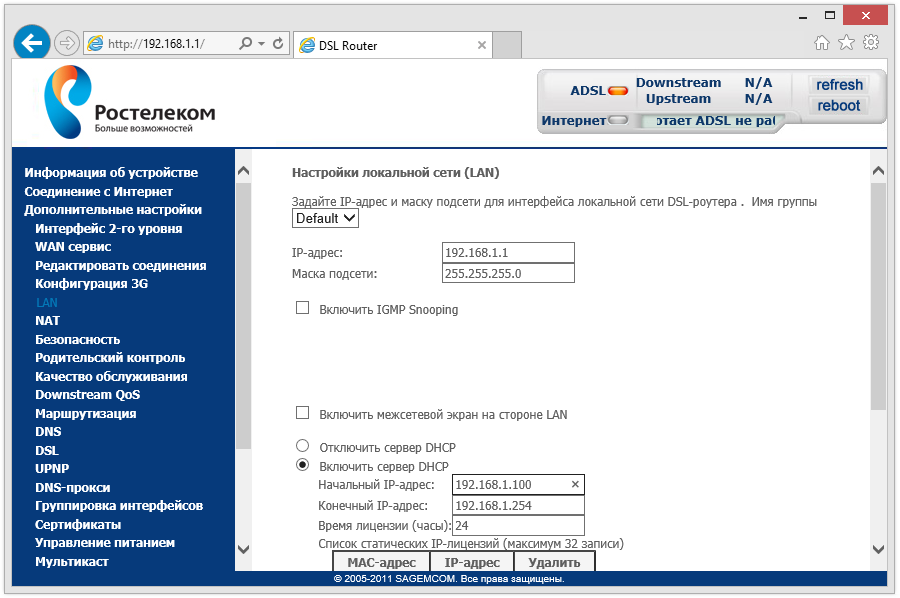Click the ADSL status indicator light
Image resolution: width=900 pixels, height=598 pixels.
[x=618, y=91]
